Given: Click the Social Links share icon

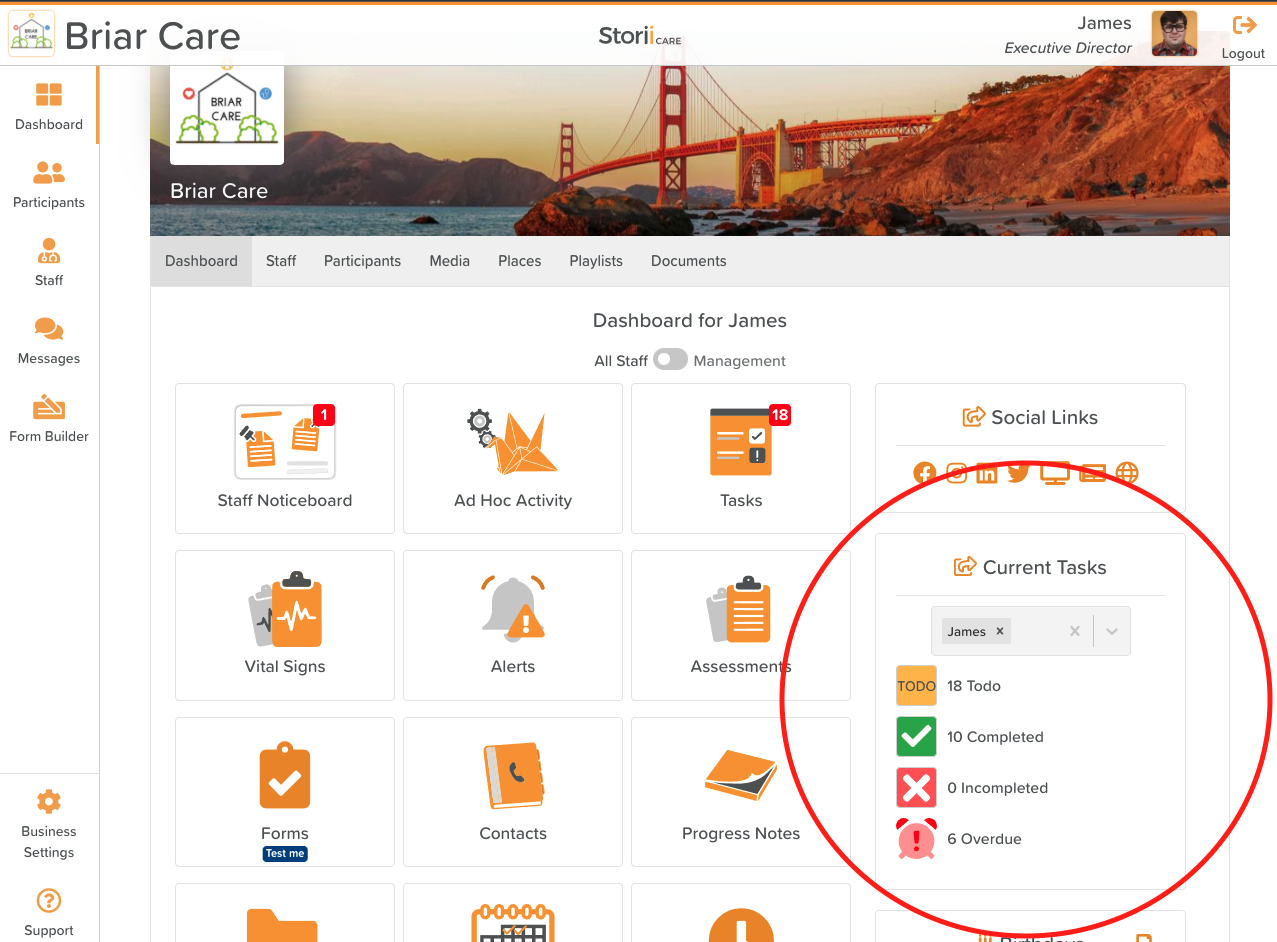Looking at the screenshot, I should pos(973,417).
